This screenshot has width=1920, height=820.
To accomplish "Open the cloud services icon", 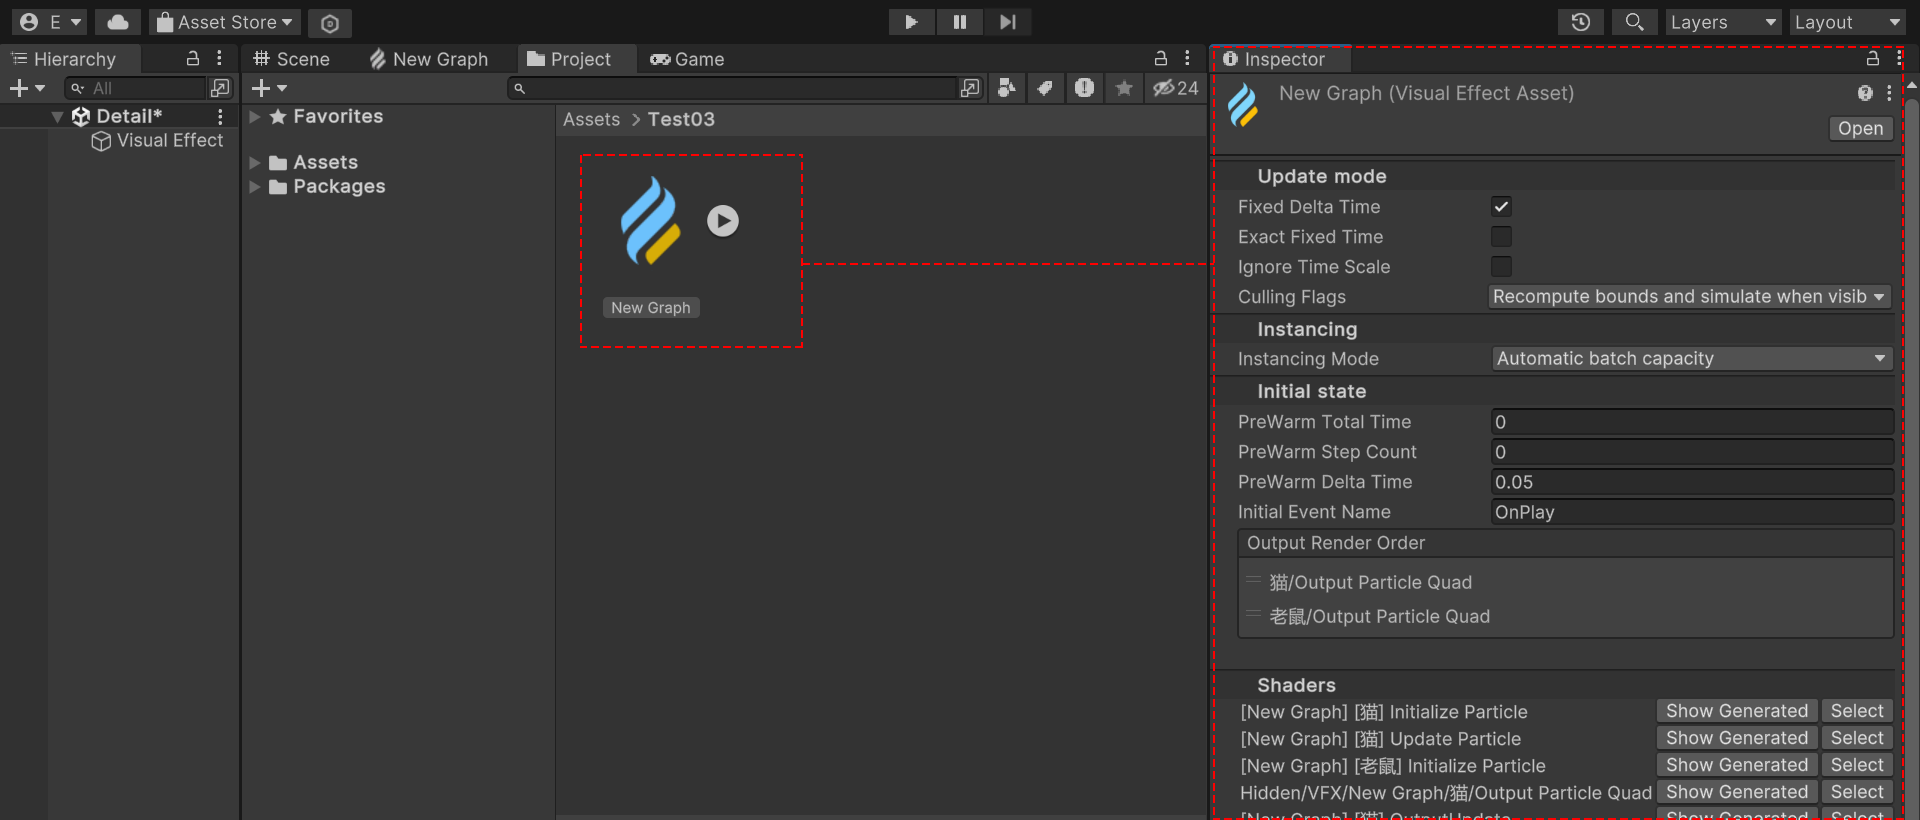I will 118,22.
